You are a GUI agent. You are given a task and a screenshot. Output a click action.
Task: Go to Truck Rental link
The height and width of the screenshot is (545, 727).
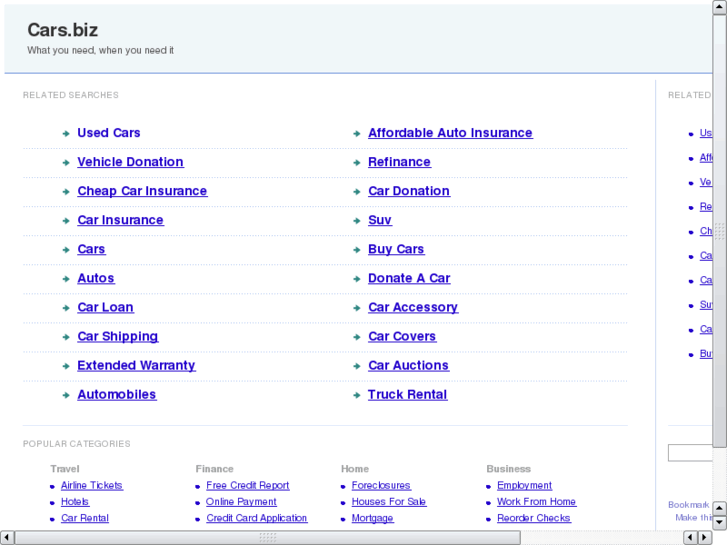point(408,395)
